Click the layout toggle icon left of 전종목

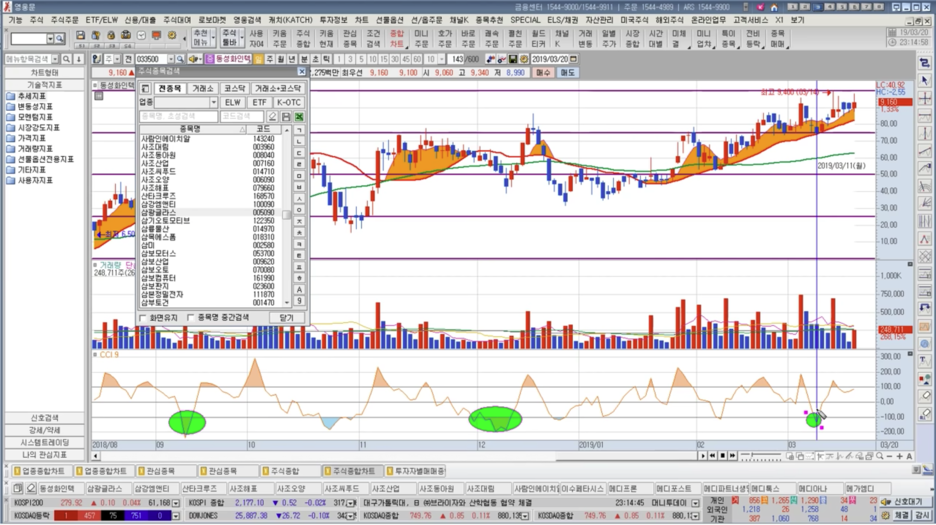point(145,88)
